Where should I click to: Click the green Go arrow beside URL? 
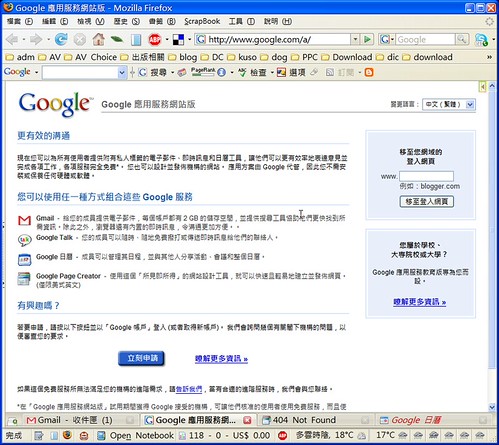click(x=367, y=40)
